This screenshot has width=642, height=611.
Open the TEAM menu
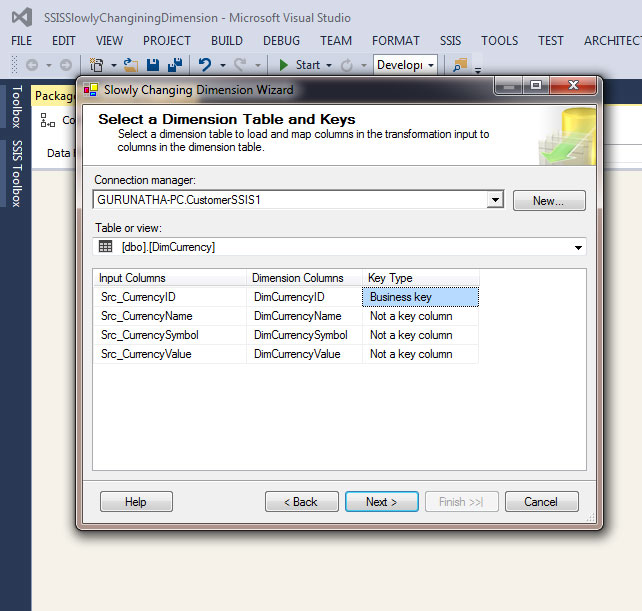pos(336,41)
